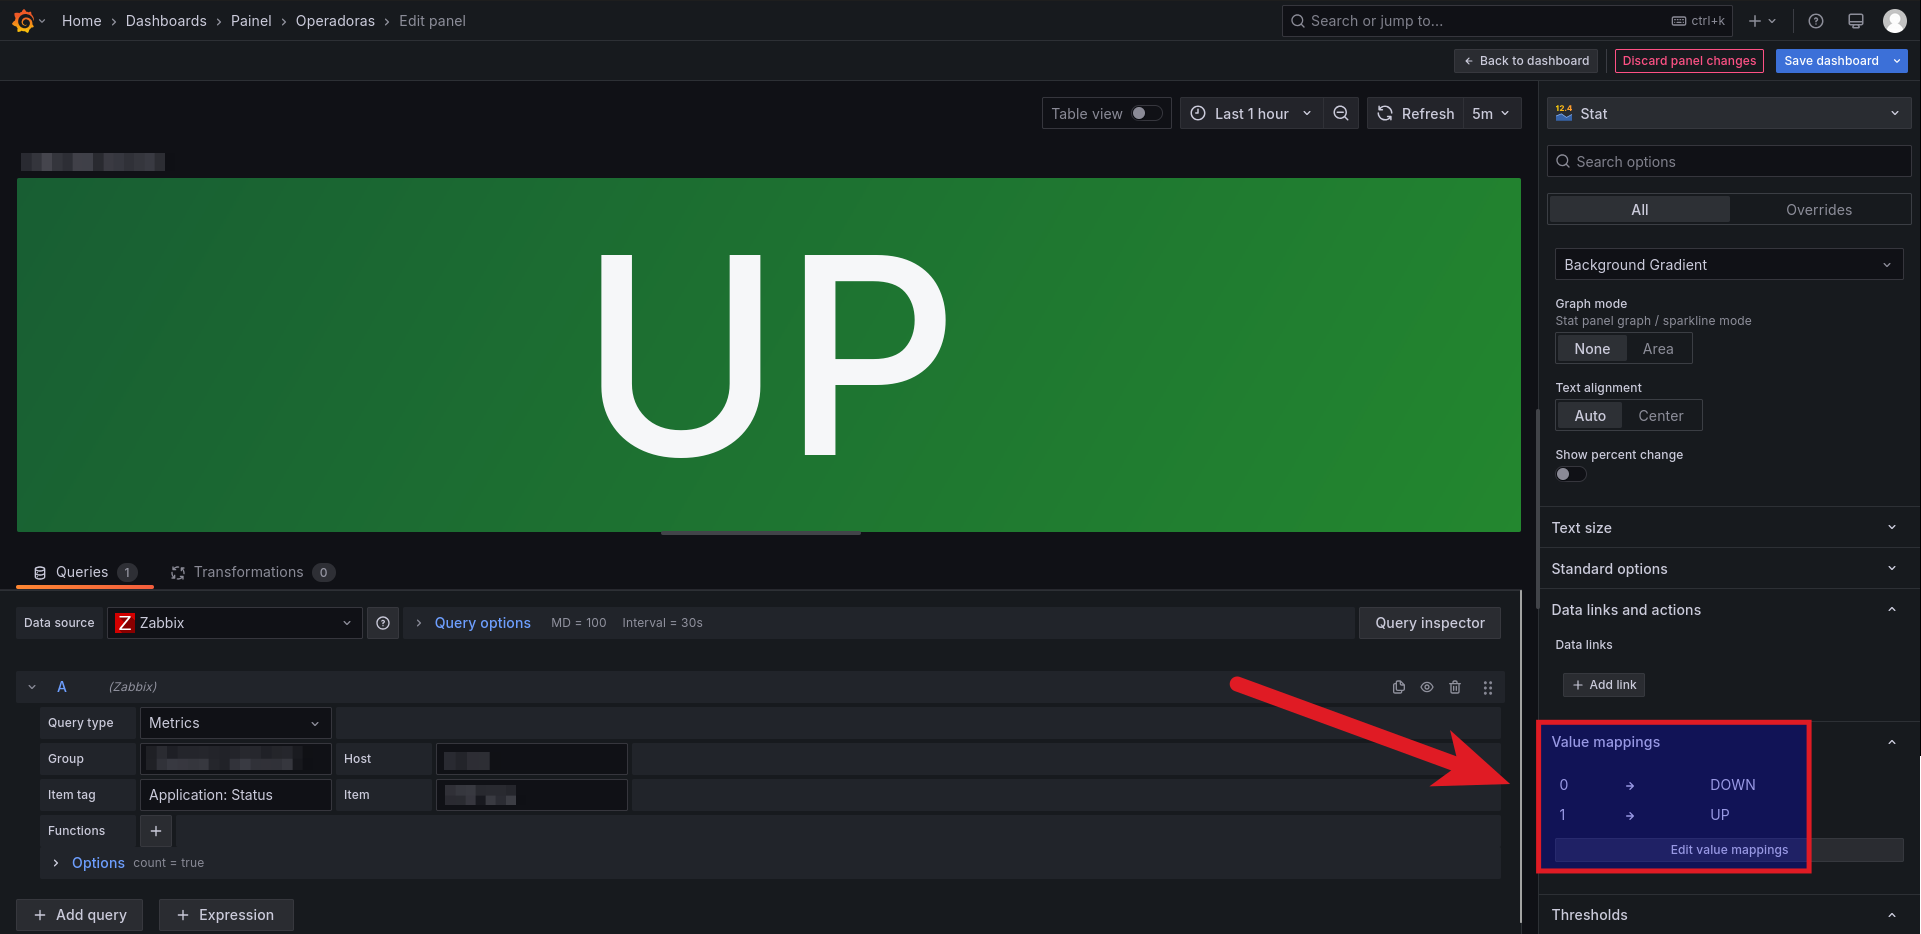Hide query A using the eye icon

point(1427,687)
